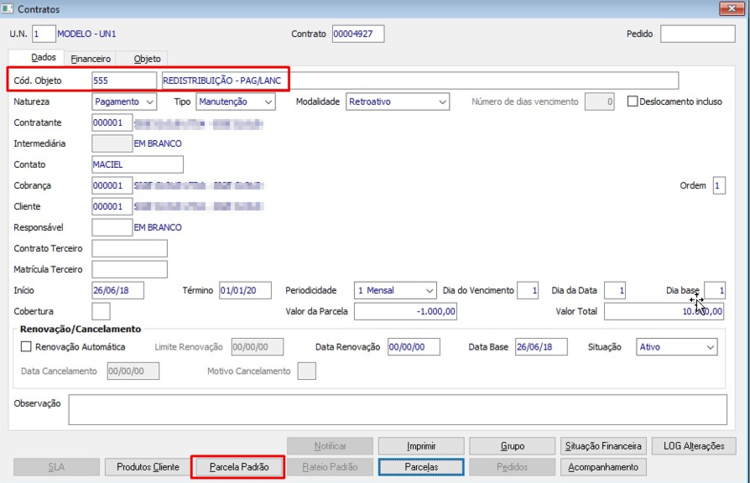Click the LOG Alterações button

(x=694, y=446)
